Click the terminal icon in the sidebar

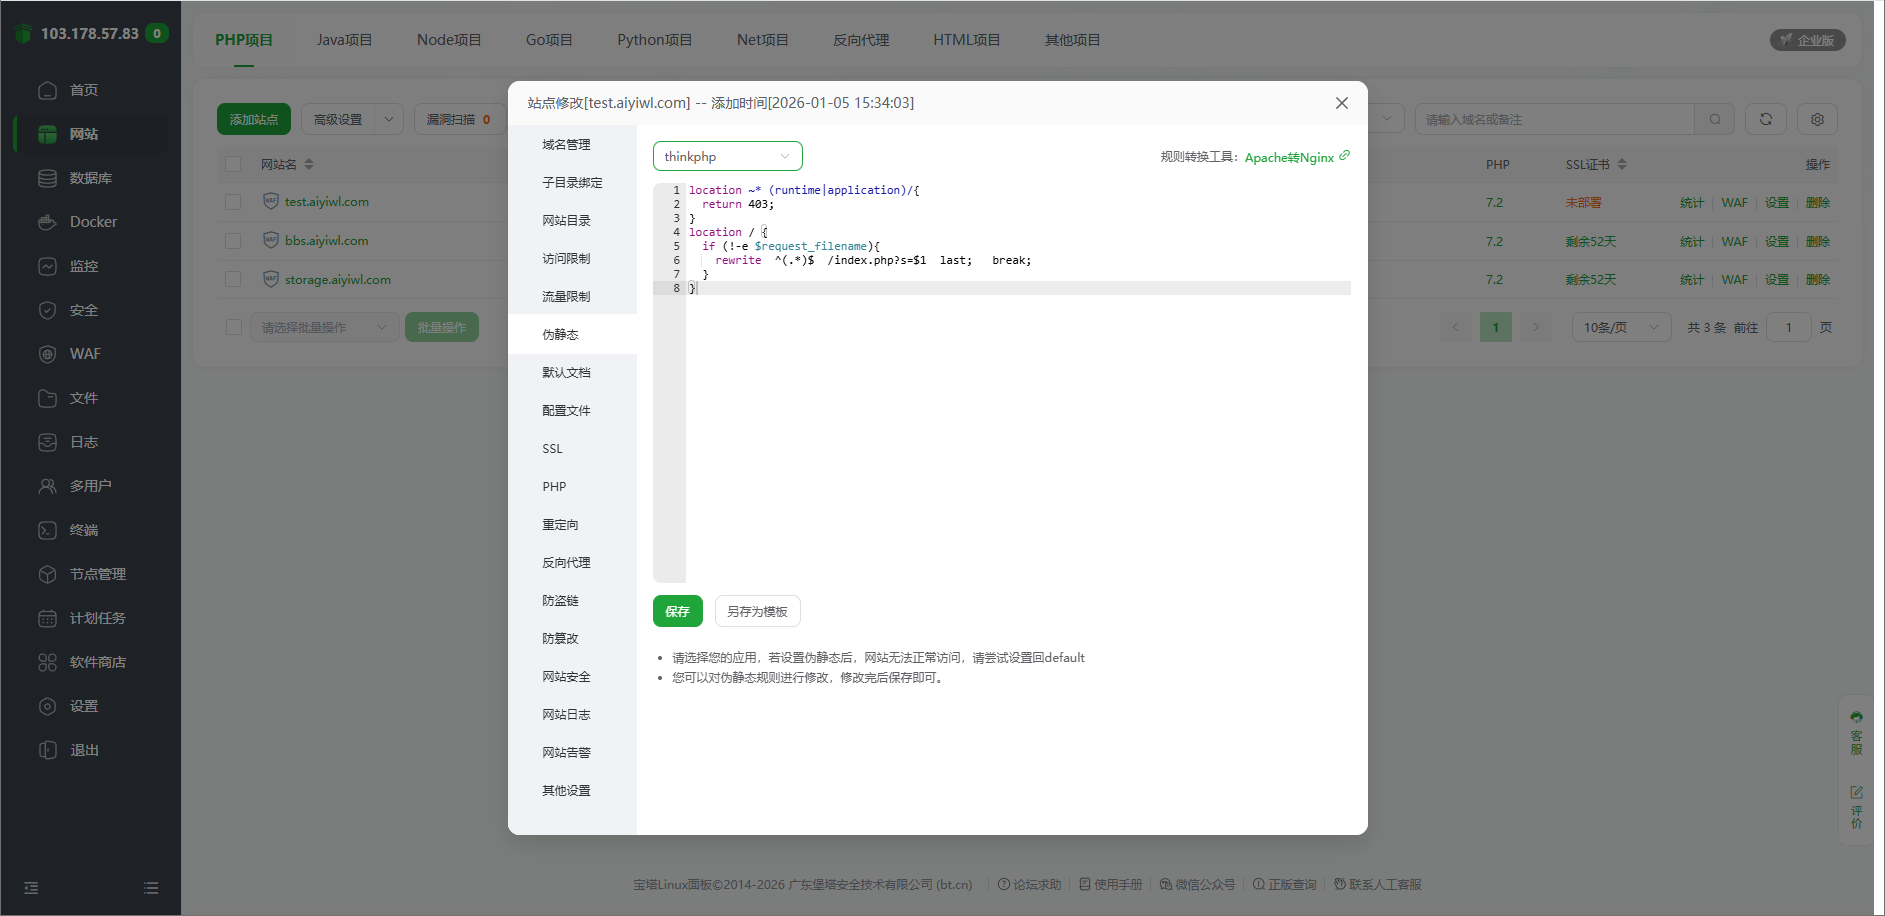47,530
